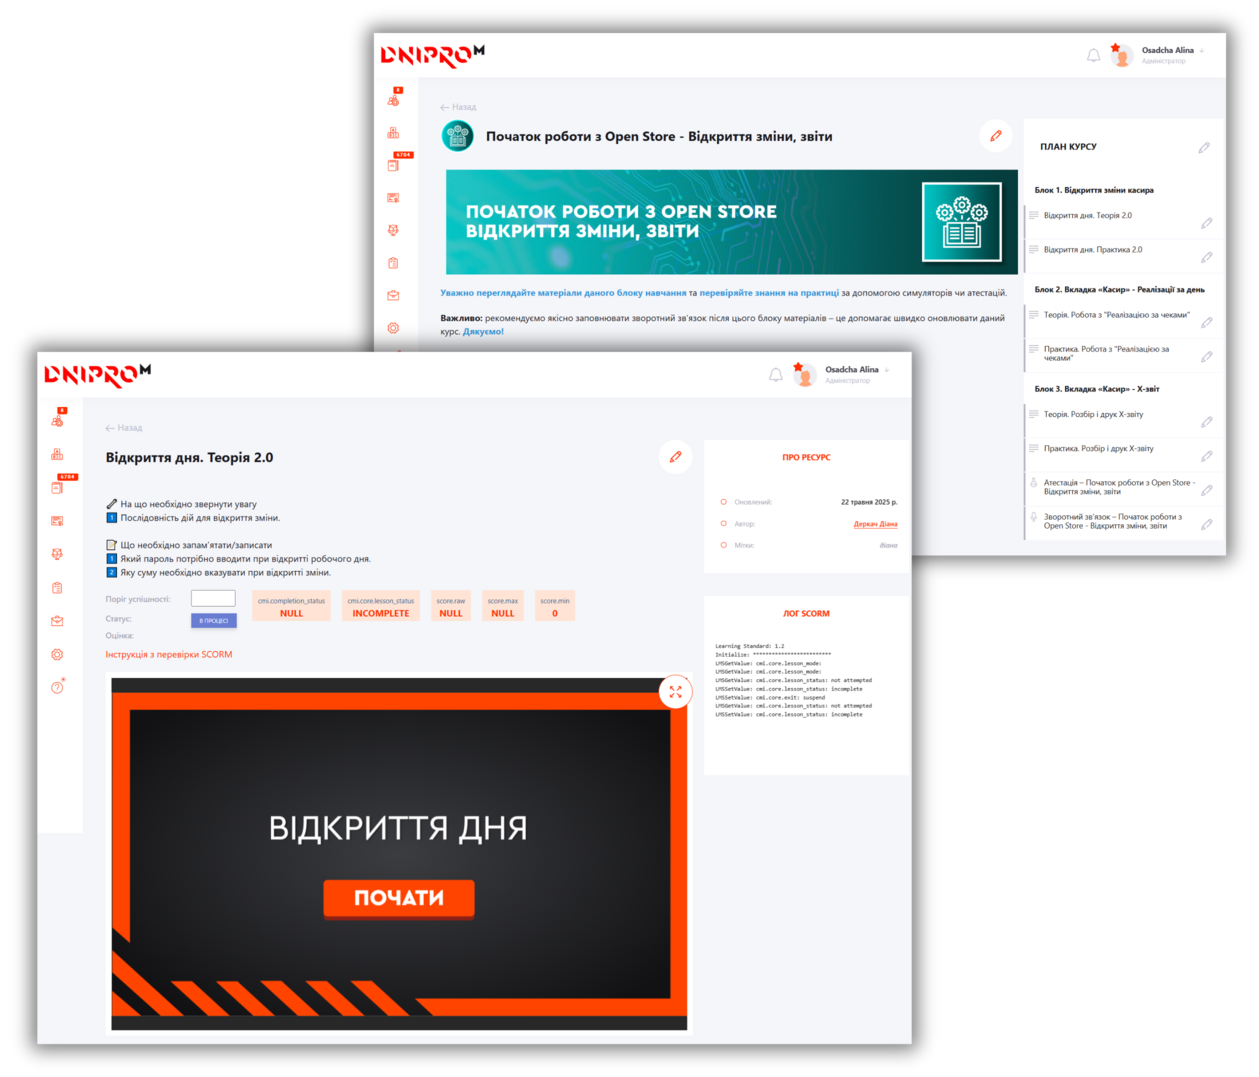Click pencil icon for 'Практика. Розбір і друк X-звіту'
The width and height of the screenshot is (1259, 1077).
click(1206, 456)
